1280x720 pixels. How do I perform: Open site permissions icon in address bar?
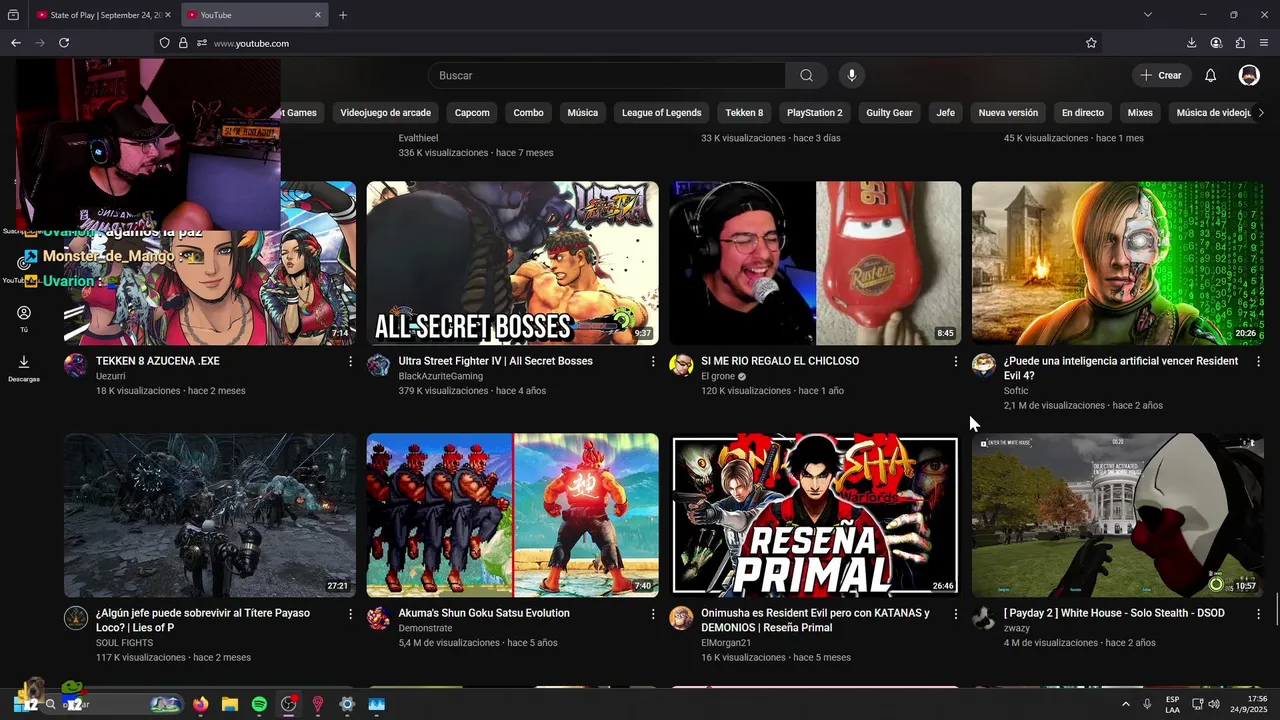[202, 43]
